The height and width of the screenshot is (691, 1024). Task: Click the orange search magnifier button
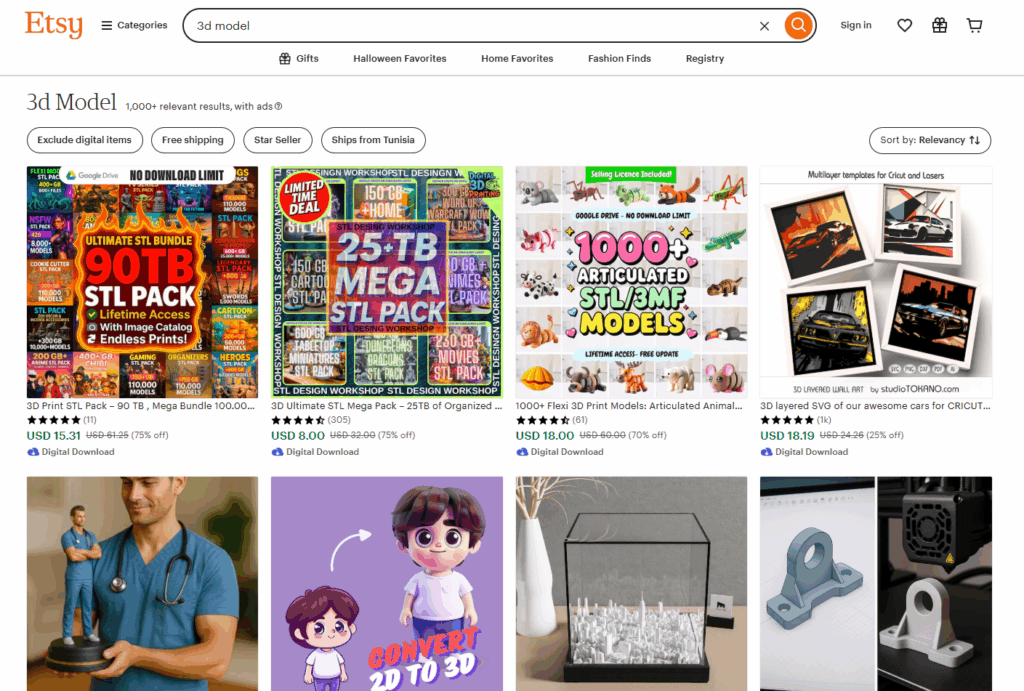coord(798,25)
